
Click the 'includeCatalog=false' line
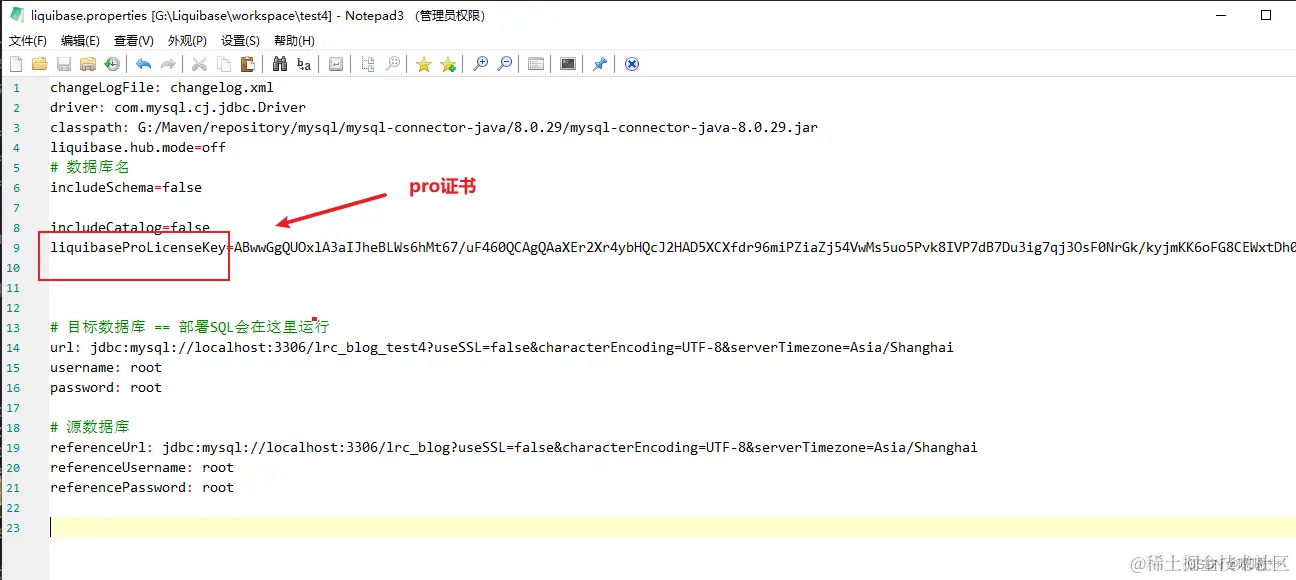pyautogui.click(x=130, y=227)
